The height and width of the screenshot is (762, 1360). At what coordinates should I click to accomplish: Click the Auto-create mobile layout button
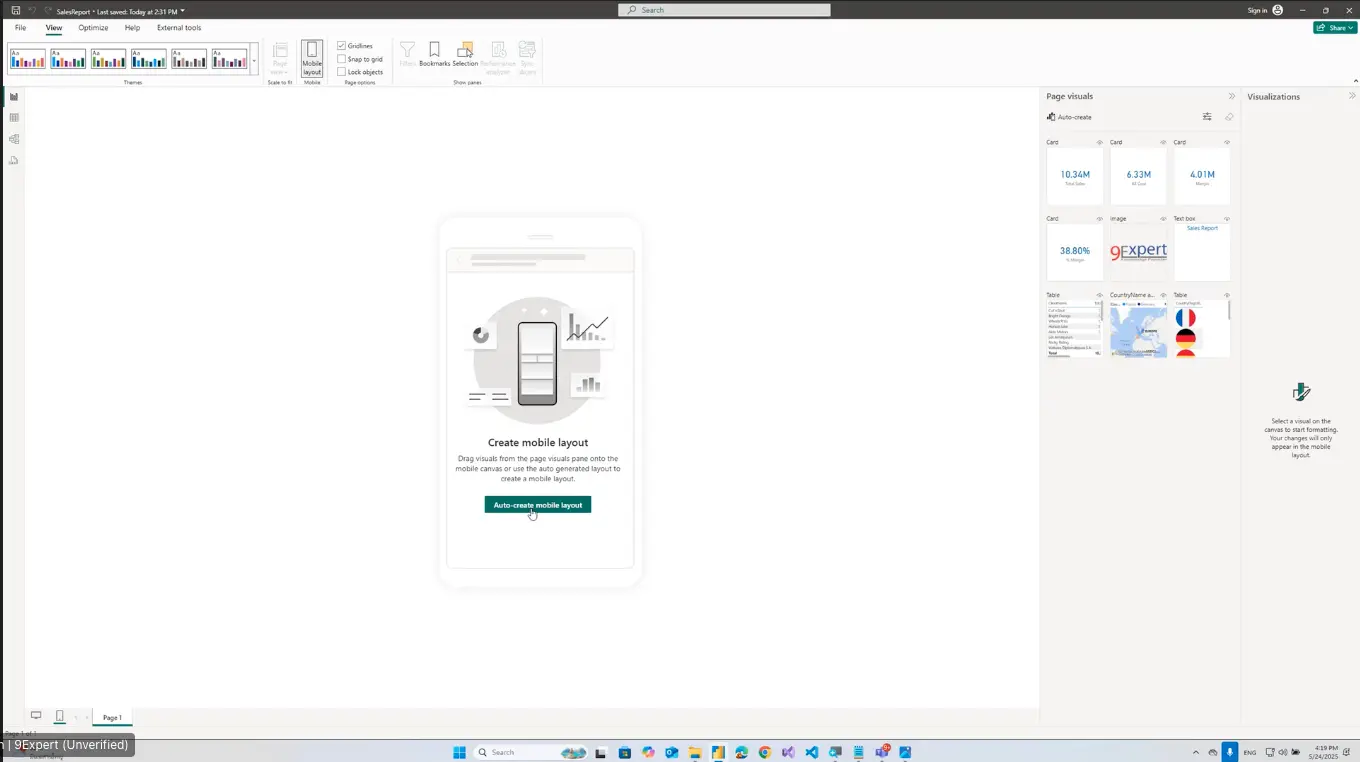(538, 505)
